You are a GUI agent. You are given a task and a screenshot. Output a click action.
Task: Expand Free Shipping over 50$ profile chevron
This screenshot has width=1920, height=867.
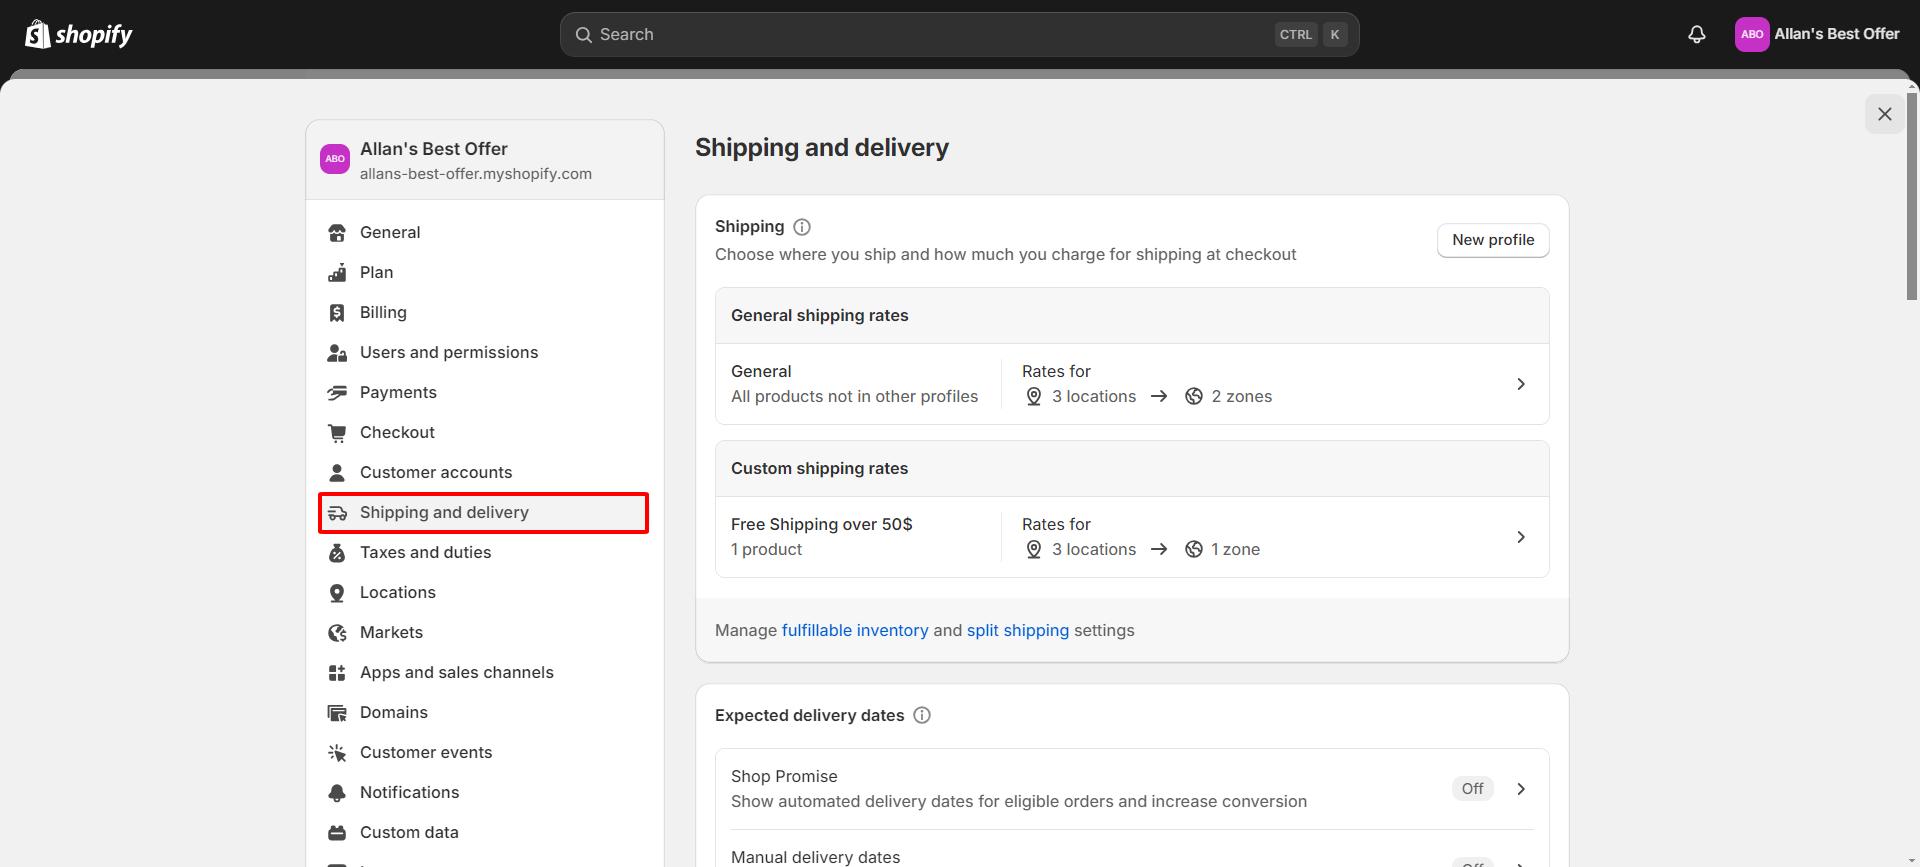click(1520, 537)
